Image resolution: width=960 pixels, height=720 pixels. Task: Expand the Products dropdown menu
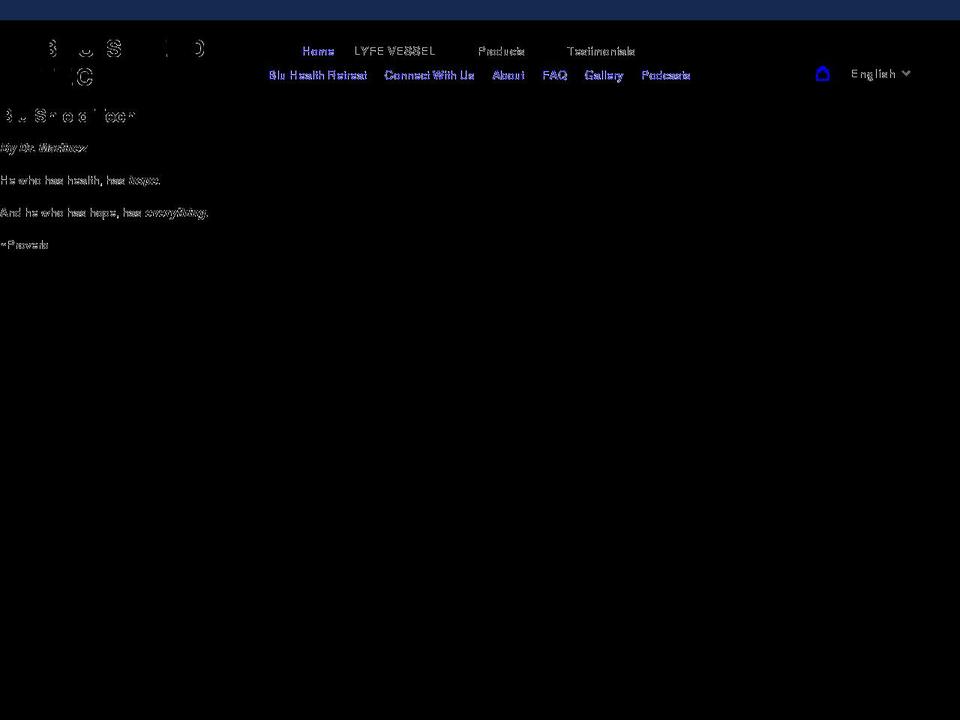pyautogui.click(x=501, y=51)
